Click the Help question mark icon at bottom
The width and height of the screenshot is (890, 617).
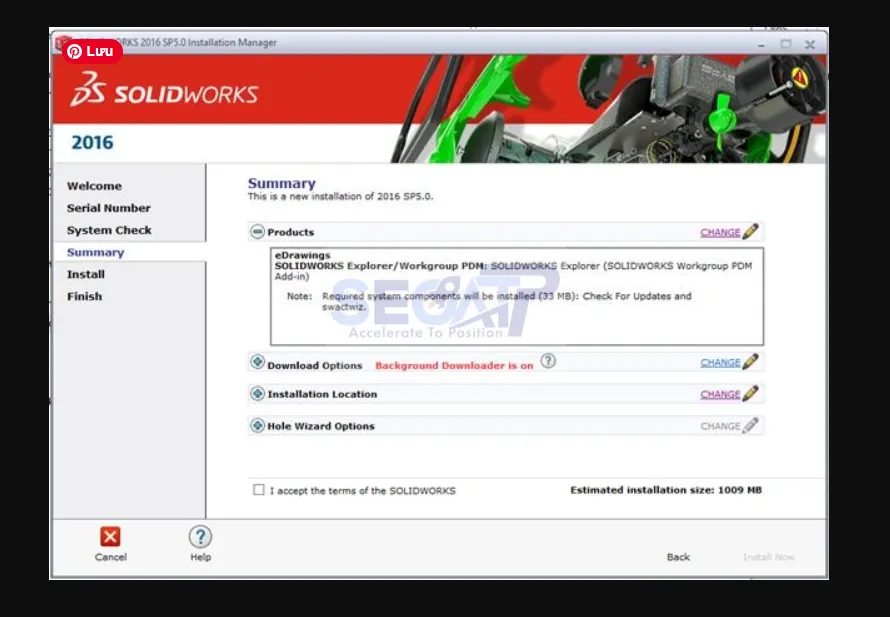tap(200, 534)
